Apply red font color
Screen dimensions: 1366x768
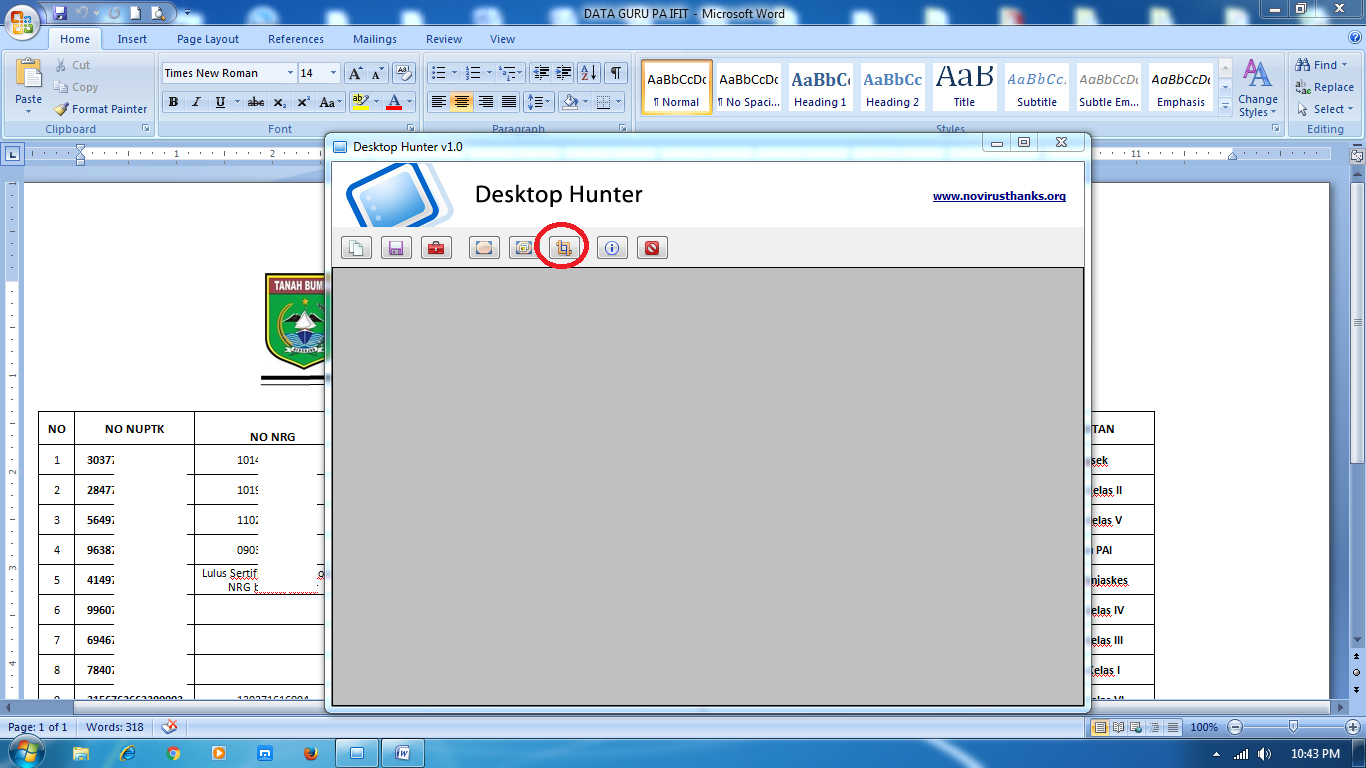point(395,102)
